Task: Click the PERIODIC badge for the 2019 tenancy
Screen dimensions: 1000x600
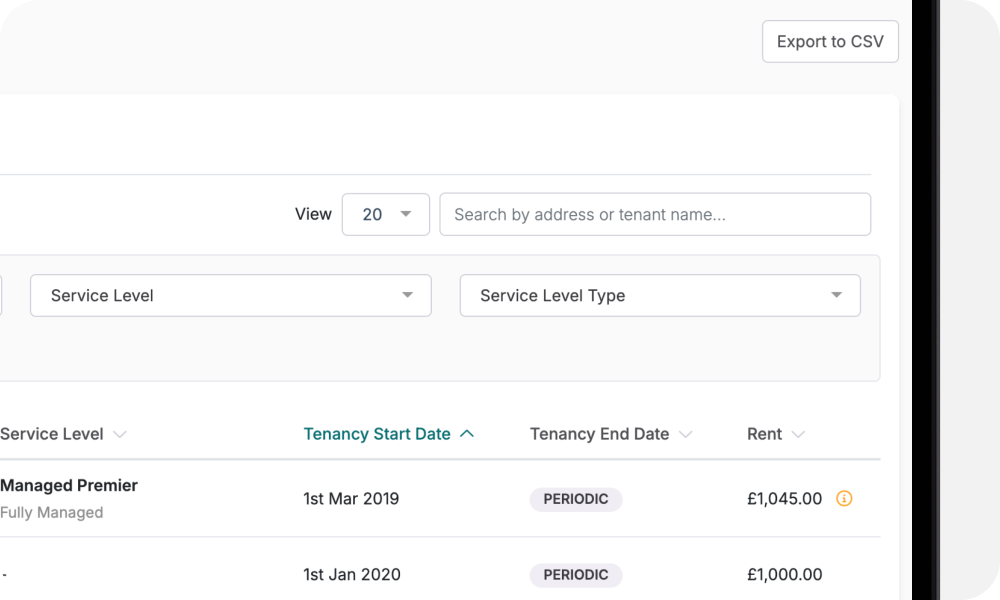Action: click(x=576, y=499)
